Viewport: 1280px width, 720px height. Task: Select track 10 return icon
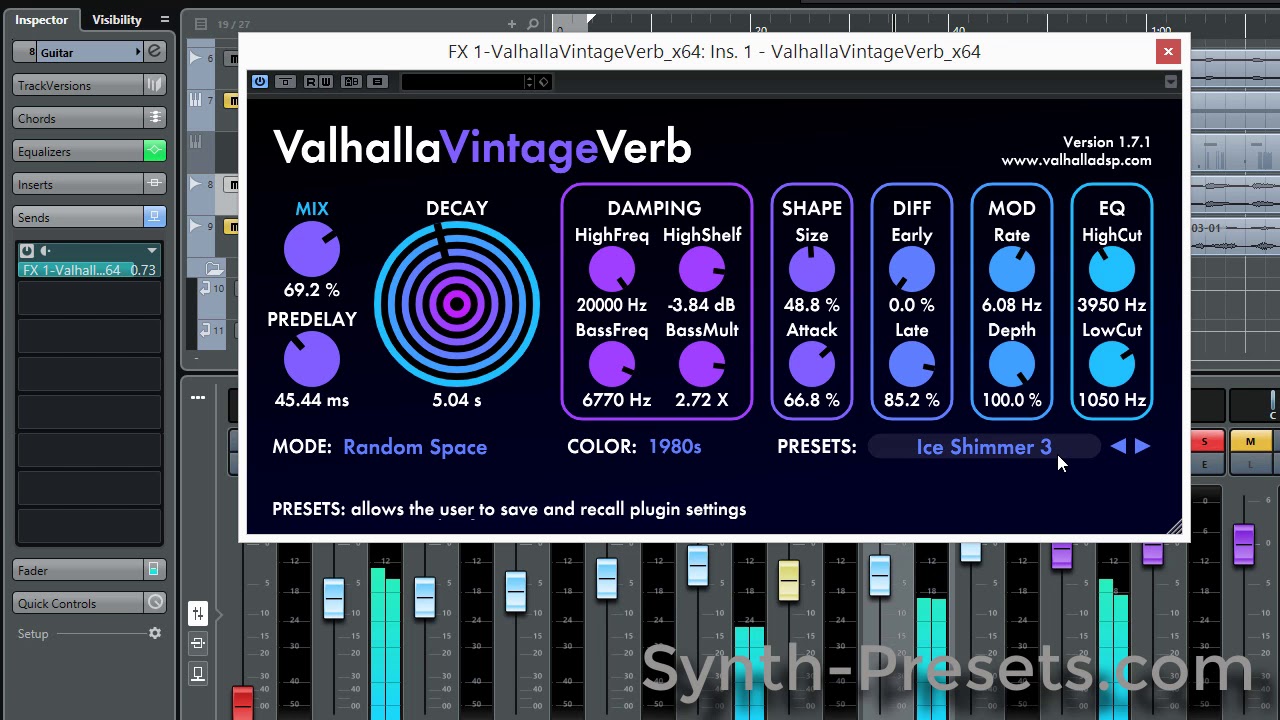coord(204,289)
